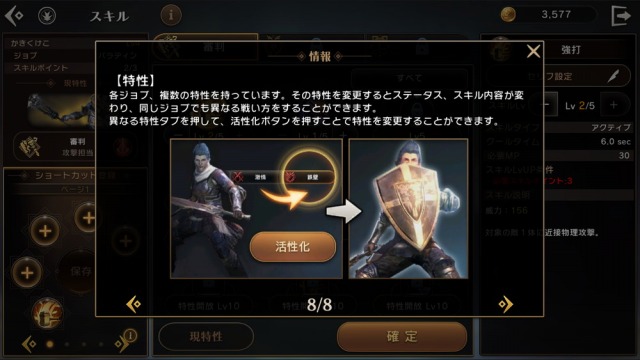Image resolution: width=640 pixels, height=360 pixels.
Task: Select first shortcut page indicator dot
Action: tap(50, 344)
